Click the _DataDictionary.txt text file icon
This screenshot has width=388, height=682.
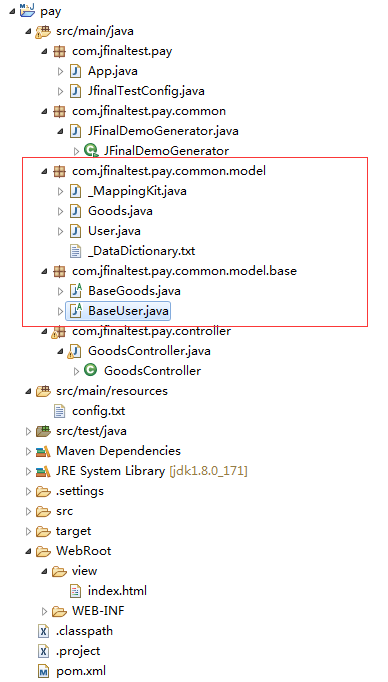(76, 251)
